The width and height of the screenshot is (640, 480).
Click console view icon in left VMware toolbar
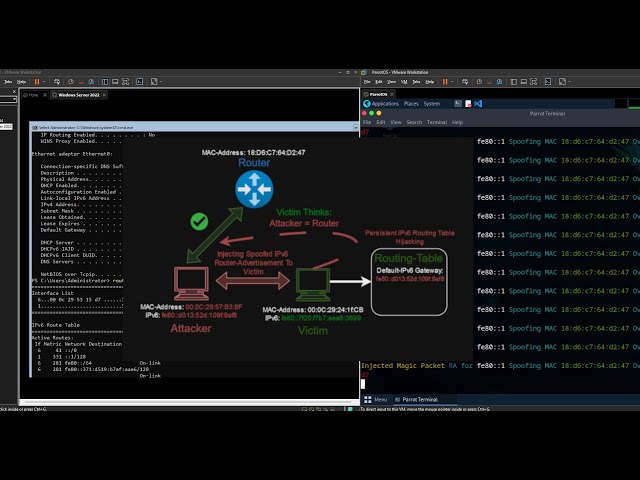[115, 82]
